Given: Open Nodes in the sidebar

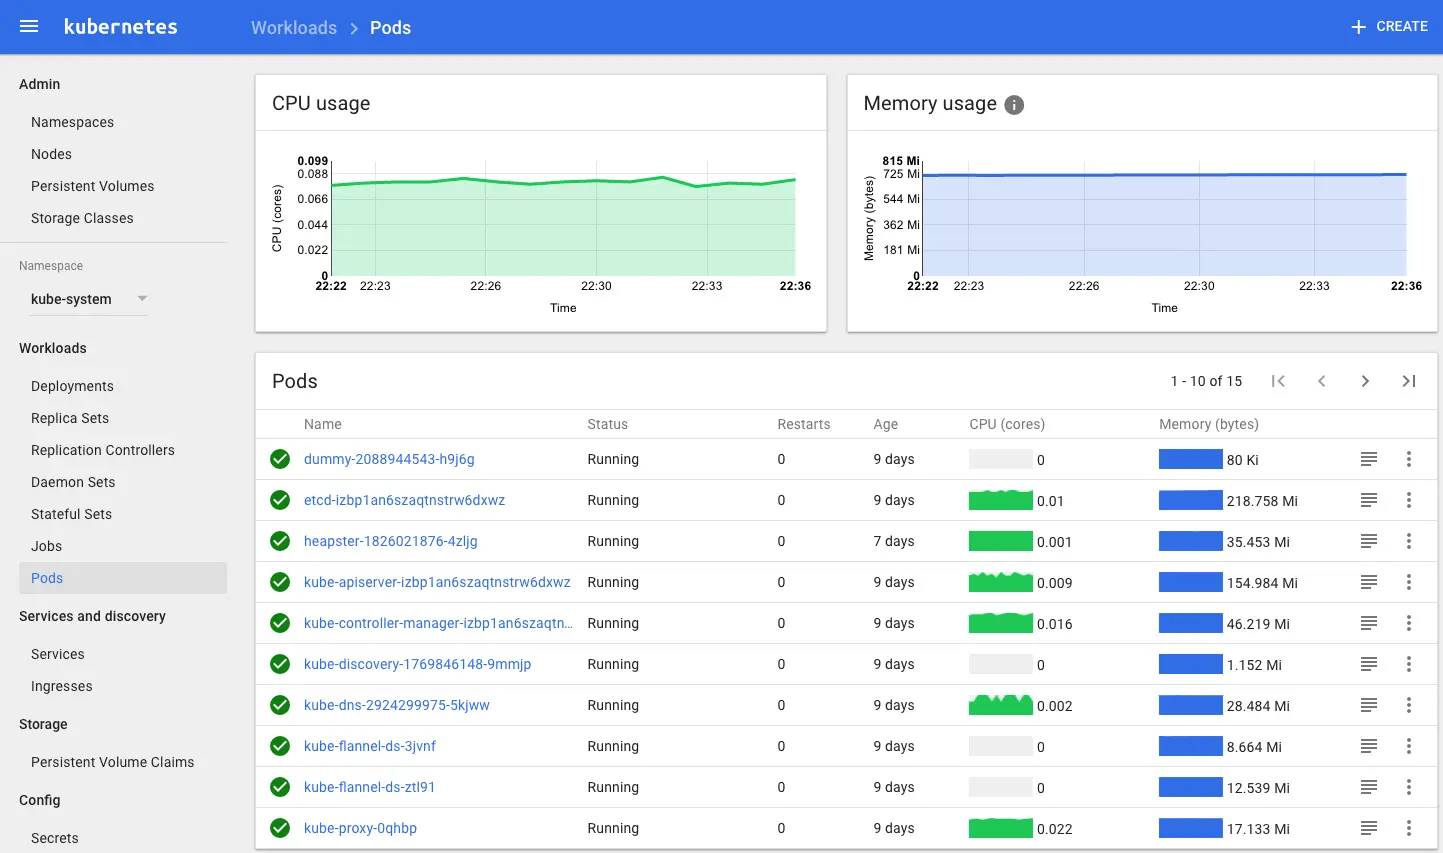Looking at the screenshot, I should point(51,154).
